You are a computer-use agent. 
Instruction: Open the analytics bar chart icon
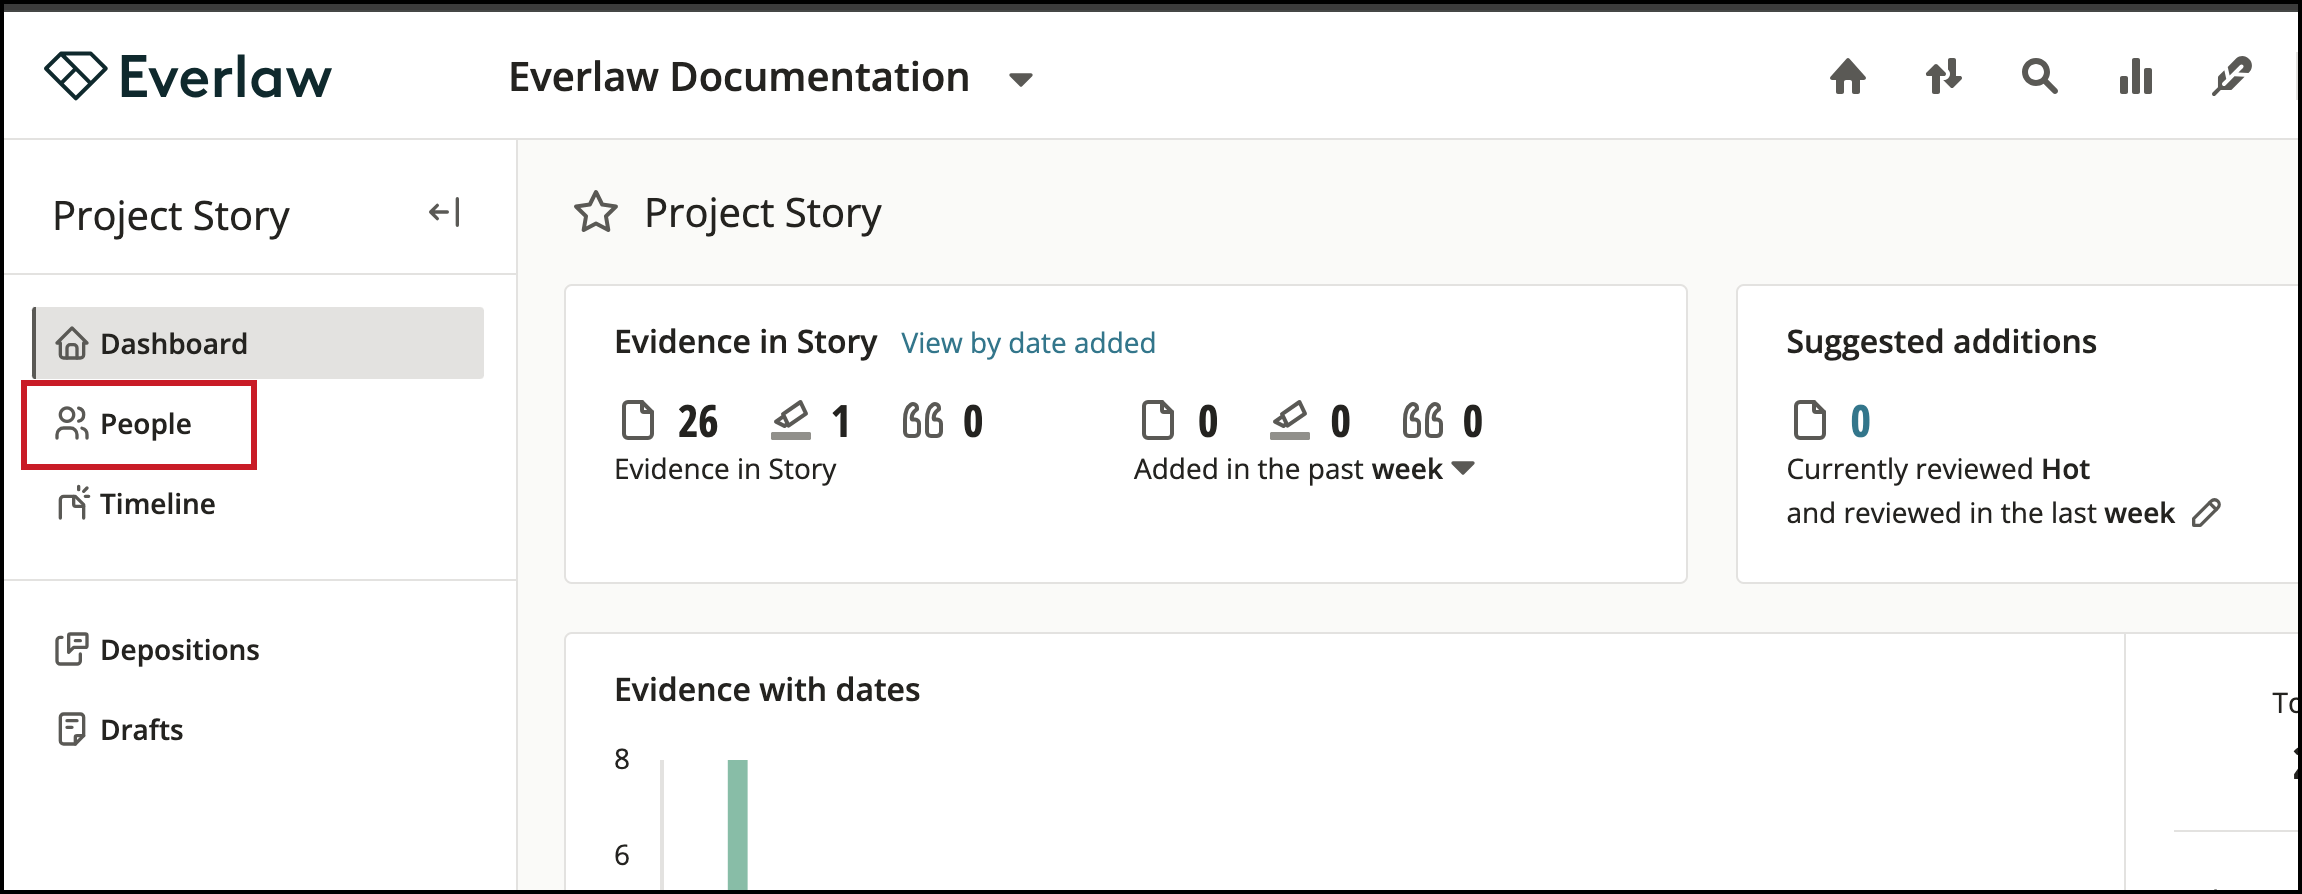2135,76
